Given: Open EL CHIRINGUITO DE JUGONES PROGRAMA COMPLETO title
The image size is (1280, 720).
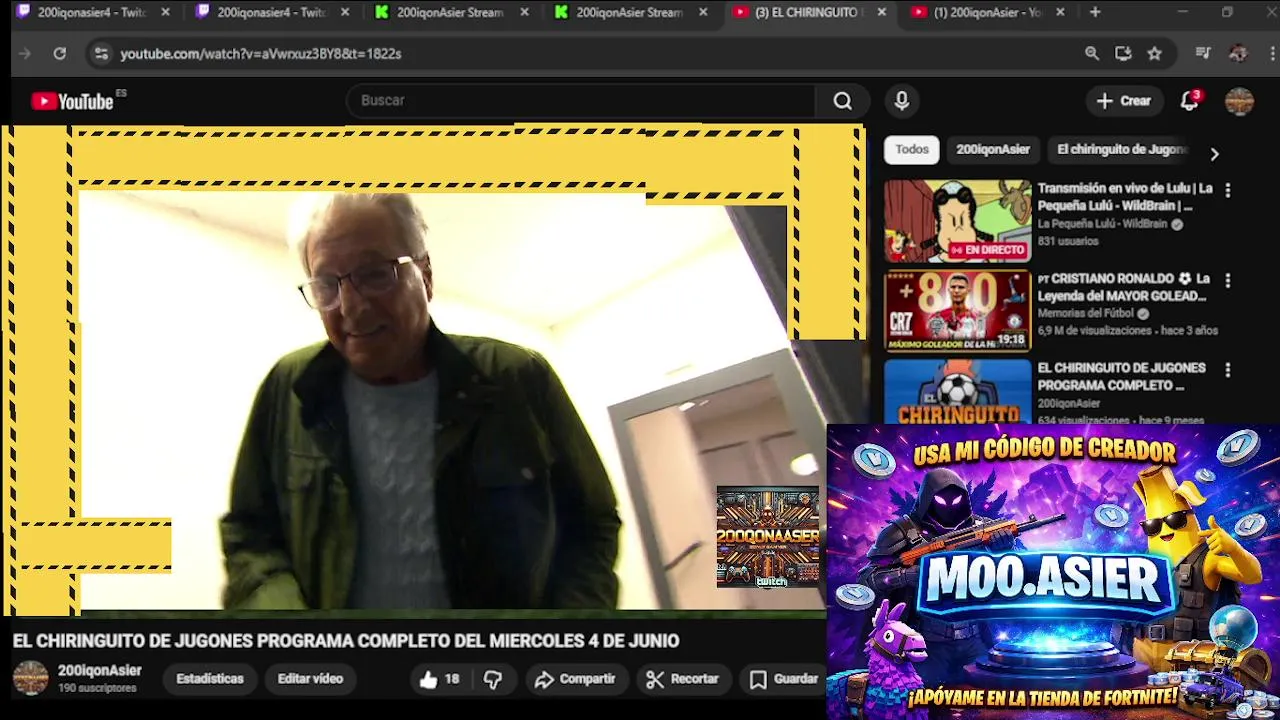Looking at the screenshot, I should (x=1121, y=377).
